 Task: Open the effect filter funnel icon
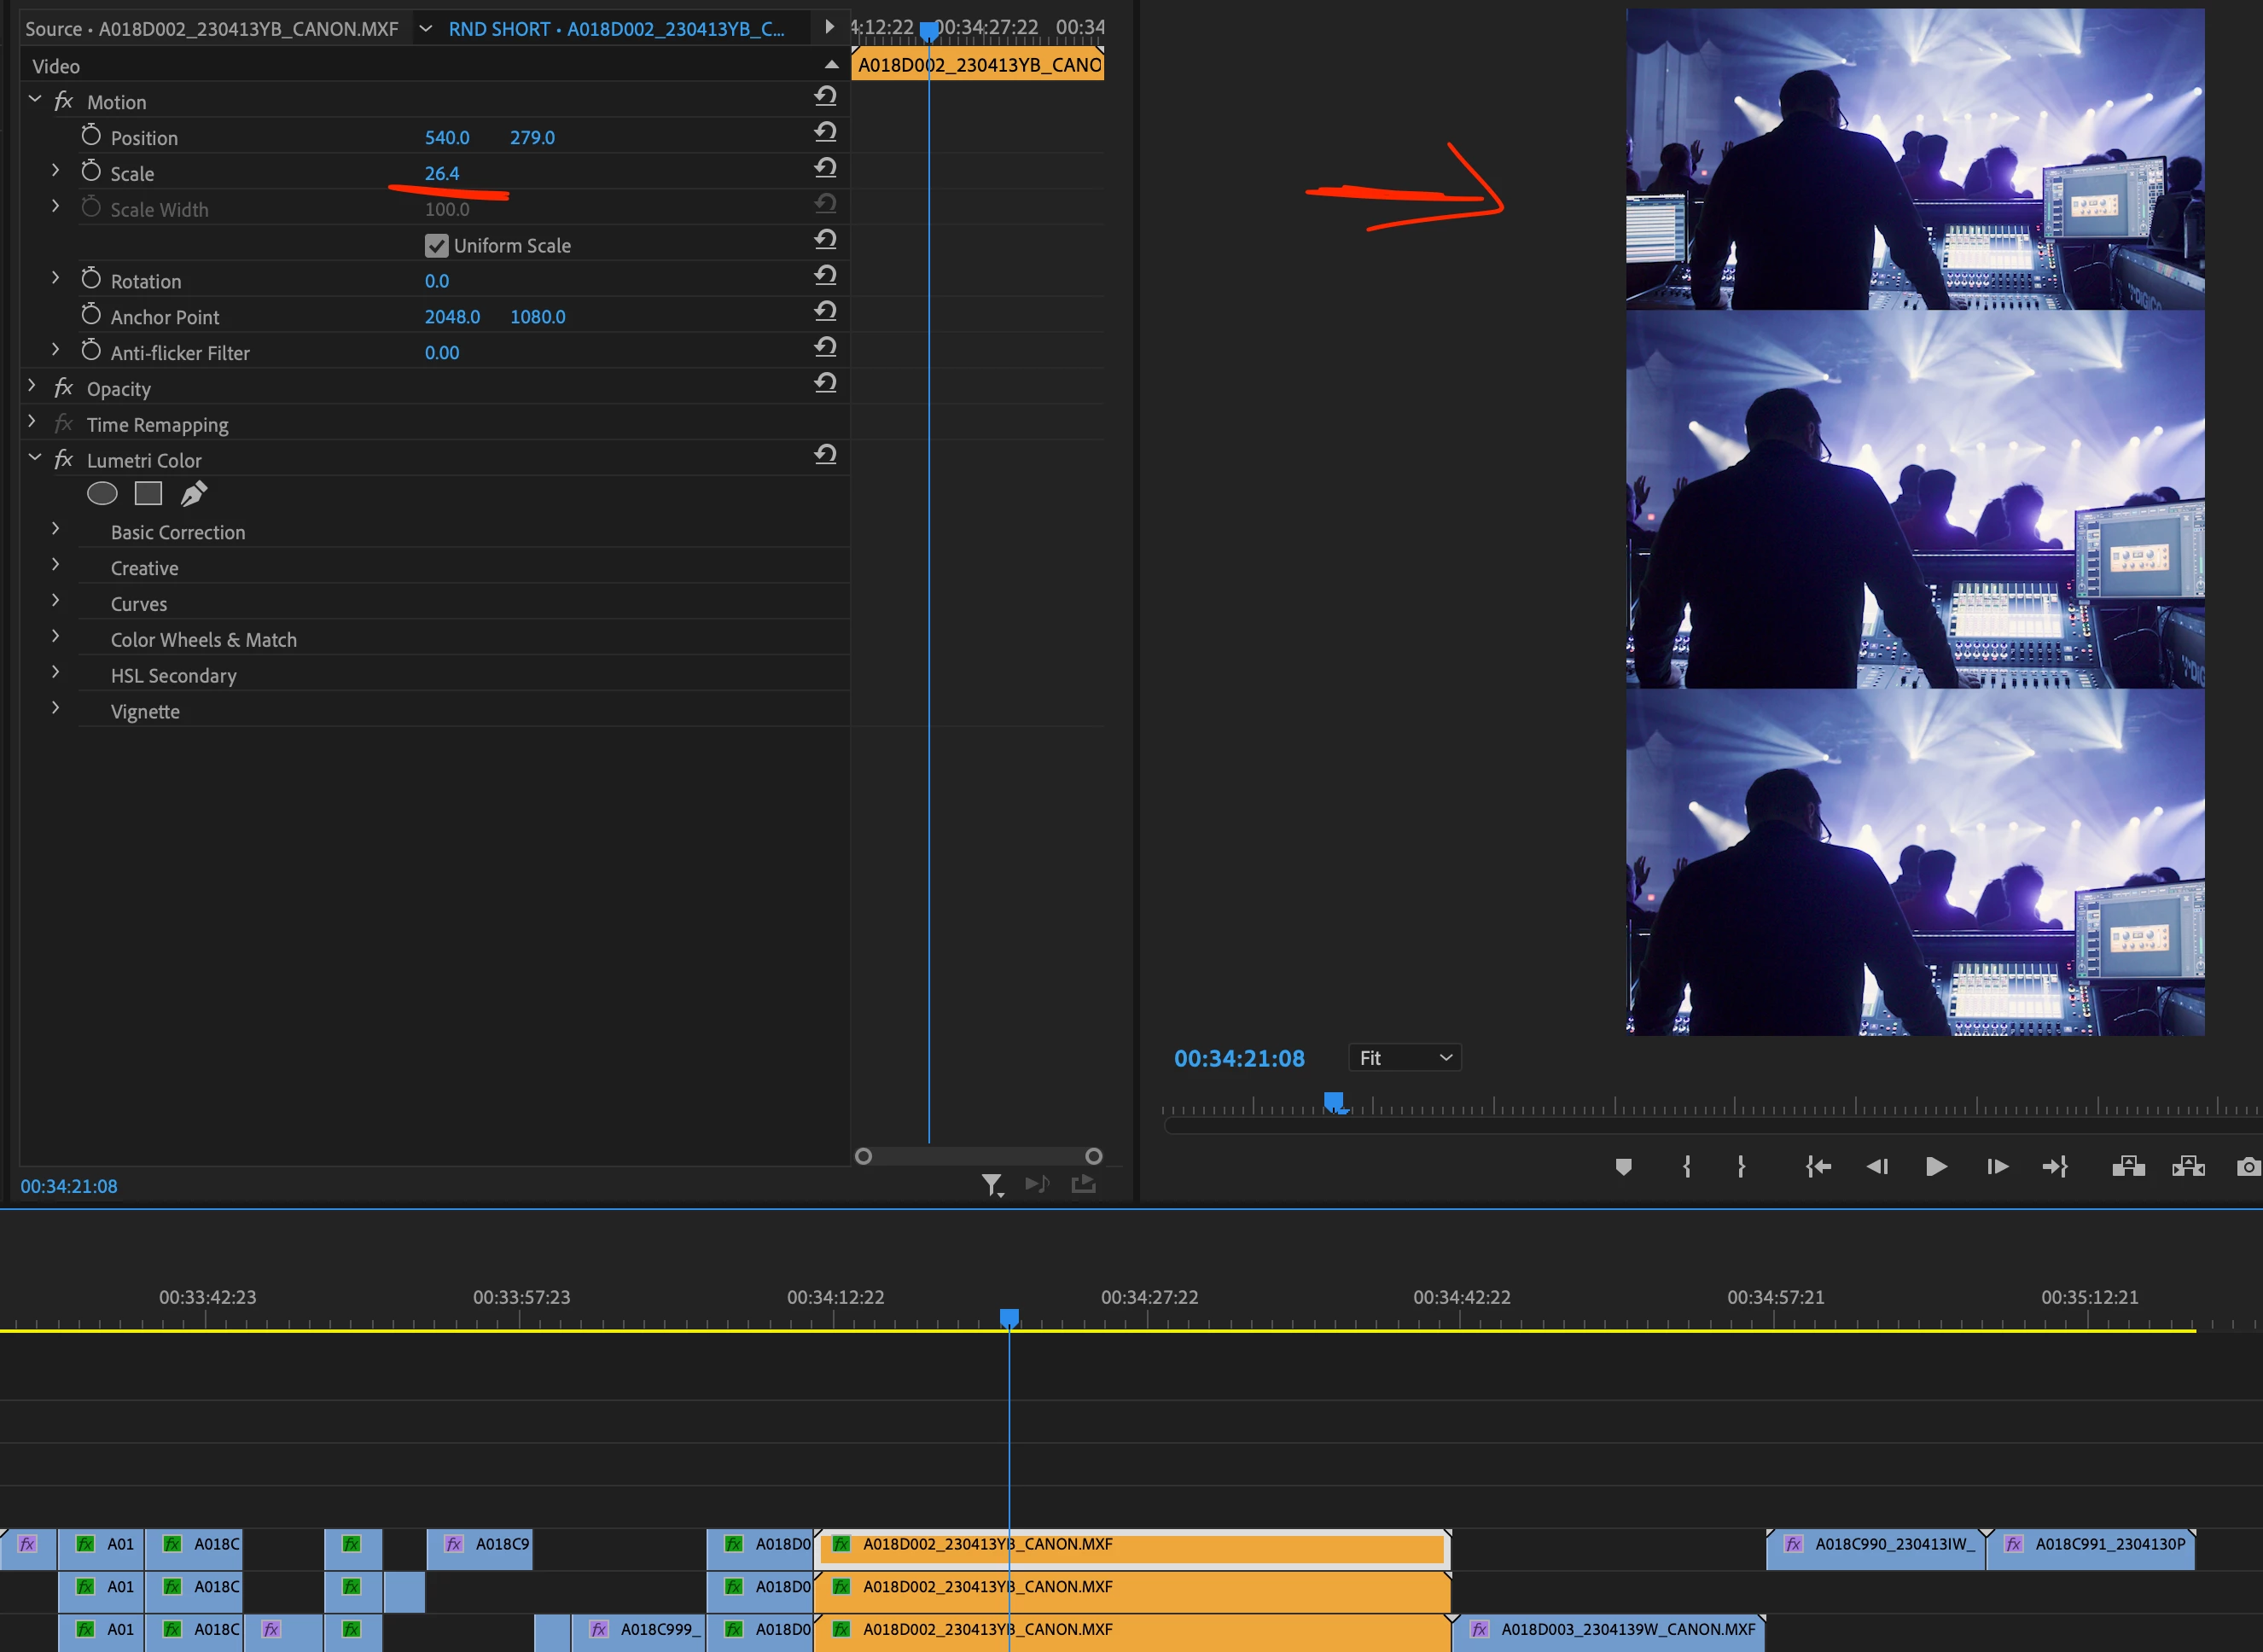pos(991,1185)
